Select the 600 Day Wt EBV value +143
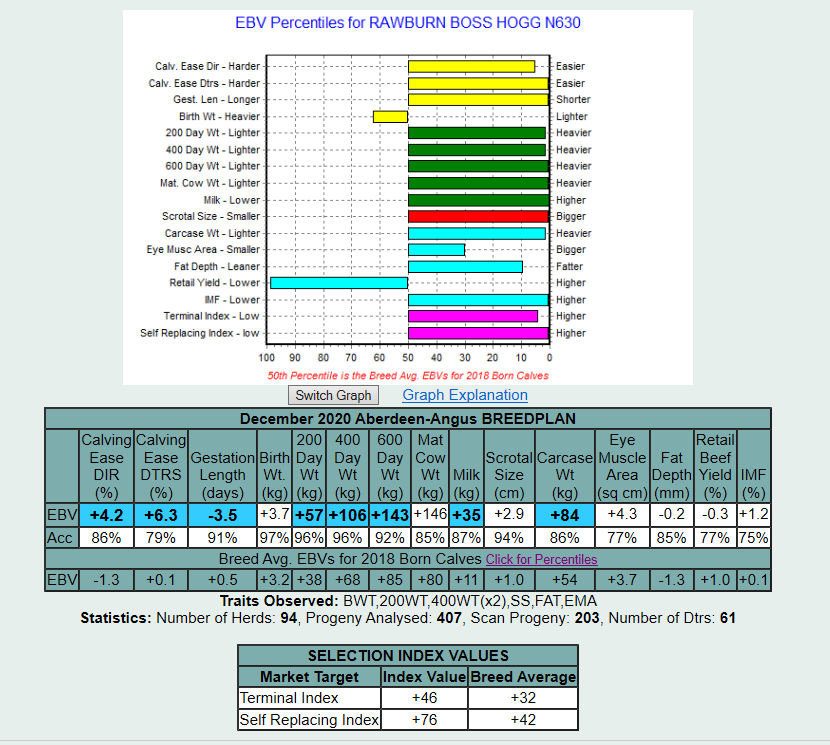 (391, 514)
